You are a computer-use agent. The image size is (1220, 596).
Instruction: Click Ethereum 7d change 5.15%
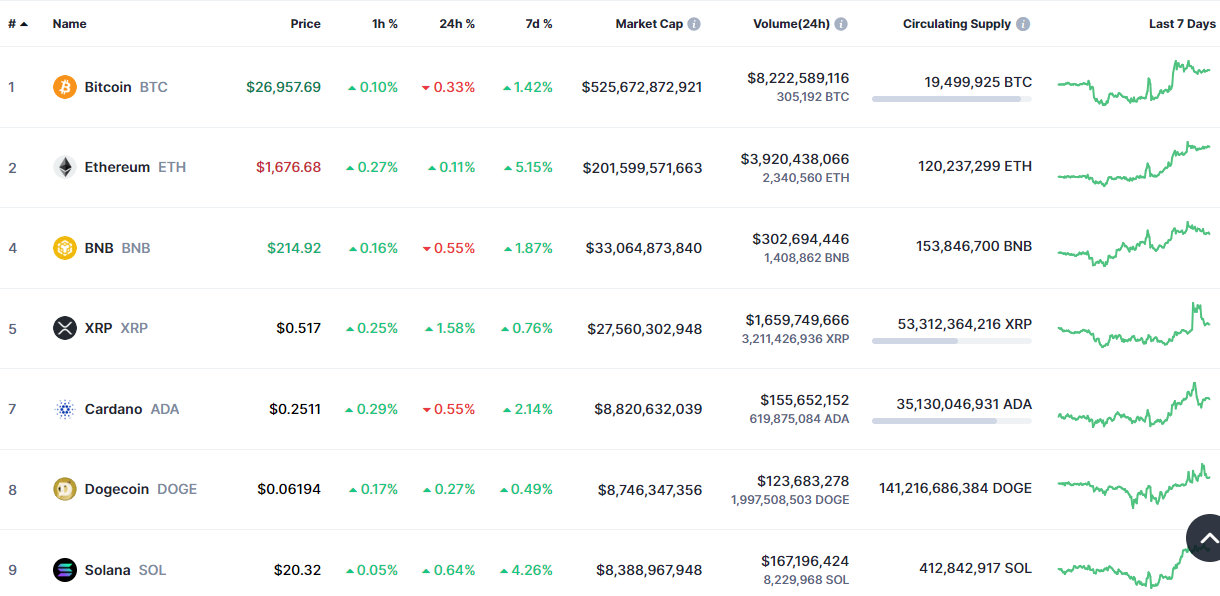point(528,167)
